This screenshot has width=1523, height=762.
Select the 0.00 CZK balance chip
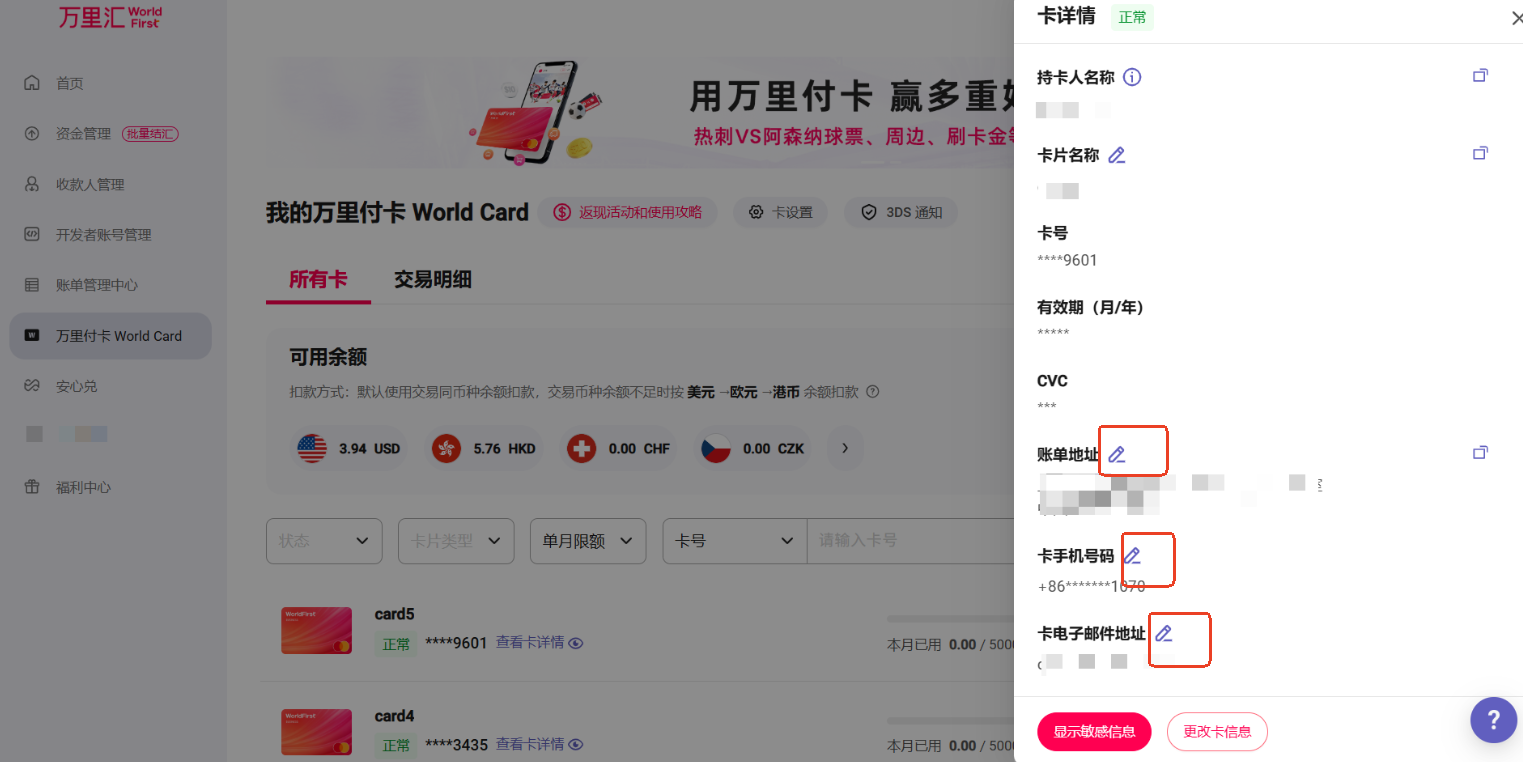(x=753, y=449)
